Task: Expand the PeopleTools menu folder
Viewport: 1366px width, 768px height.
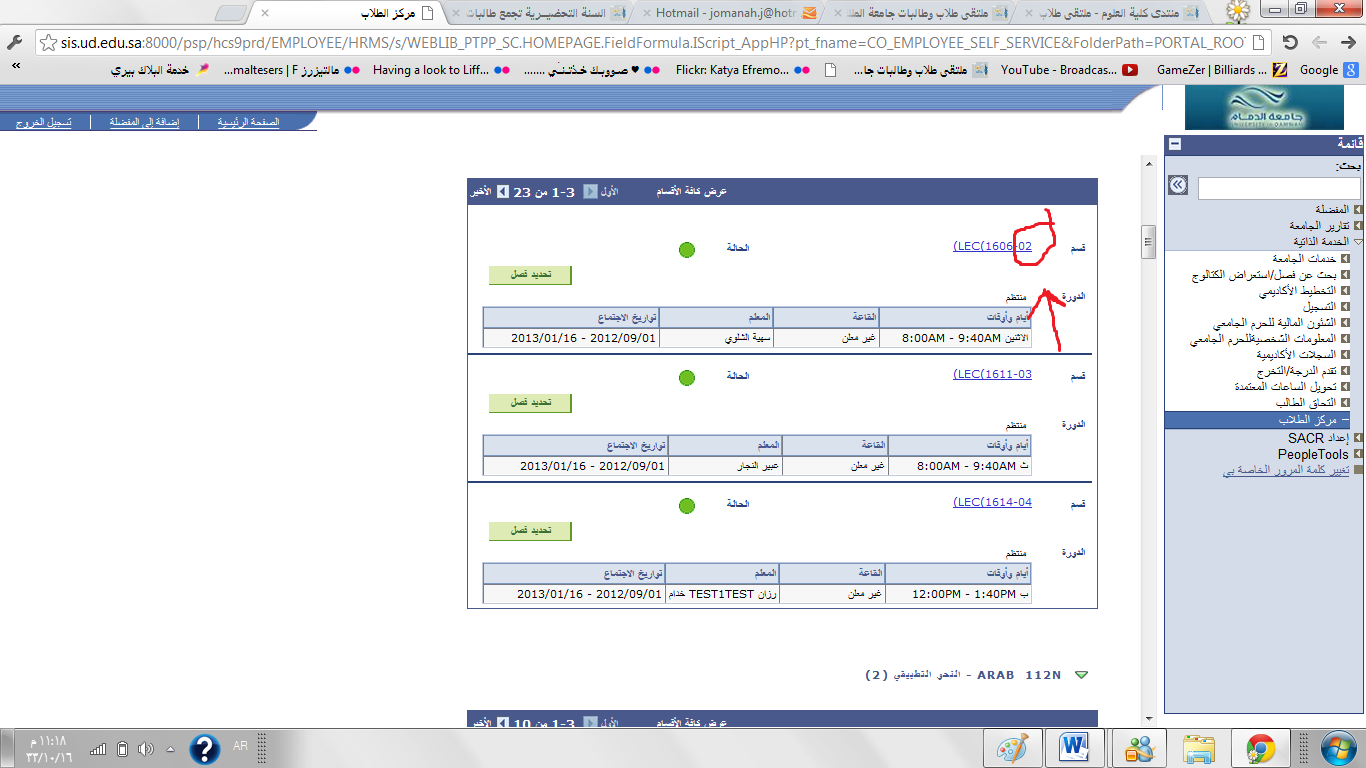Action: click(x=1357, y=454)
